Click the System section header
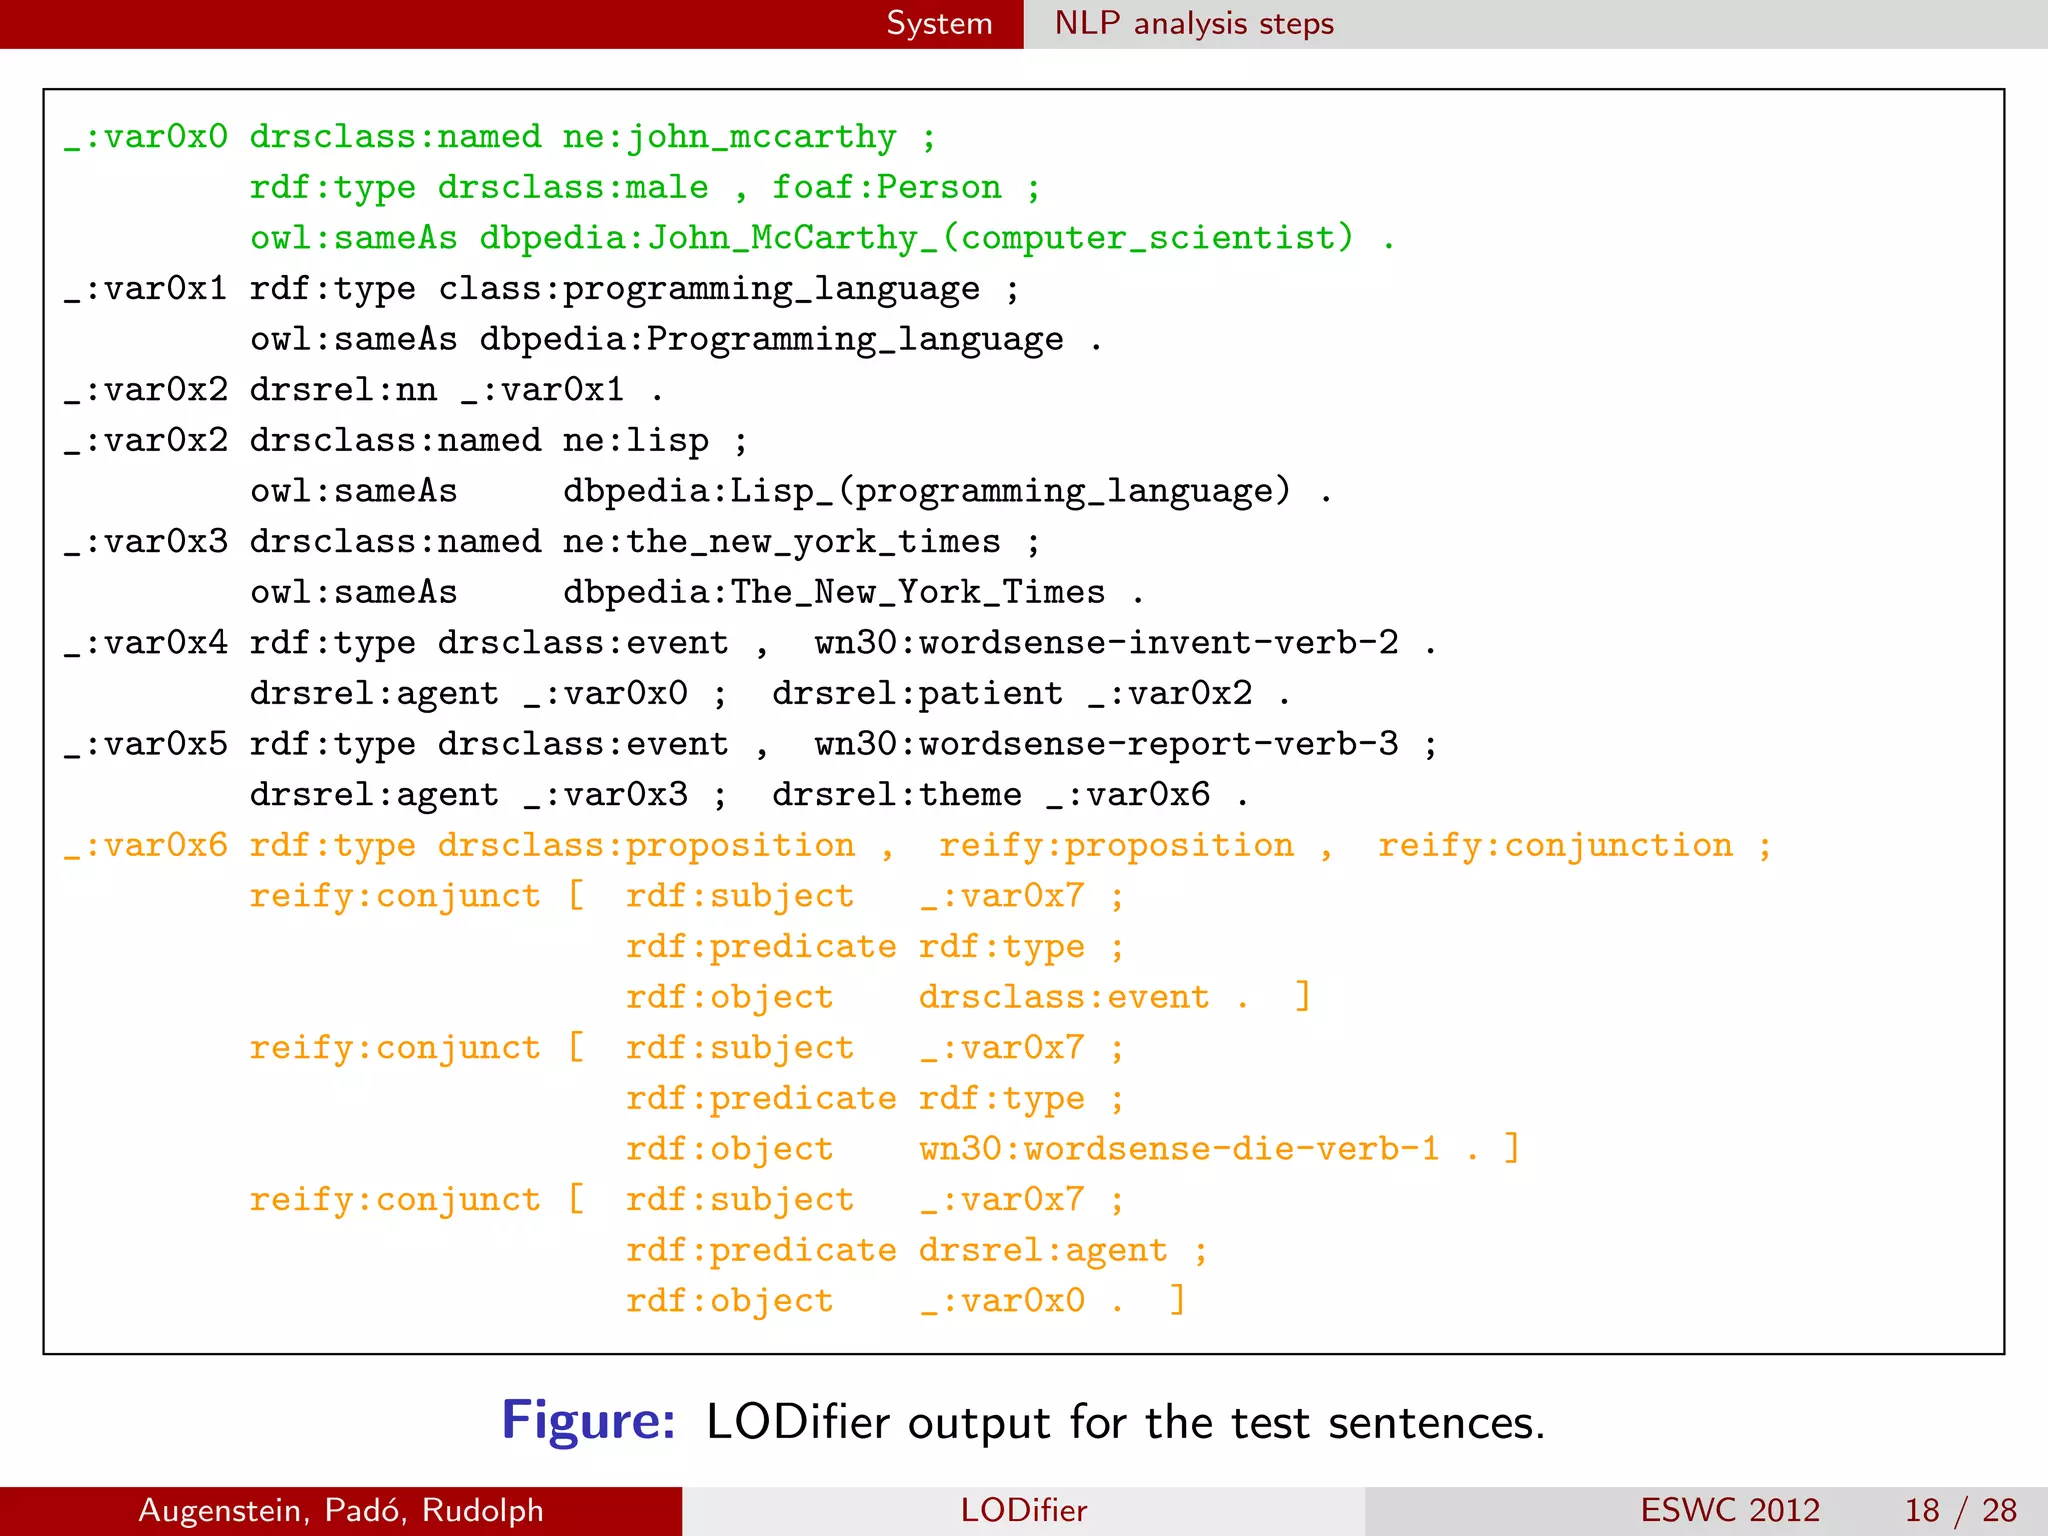 point(939,24)
